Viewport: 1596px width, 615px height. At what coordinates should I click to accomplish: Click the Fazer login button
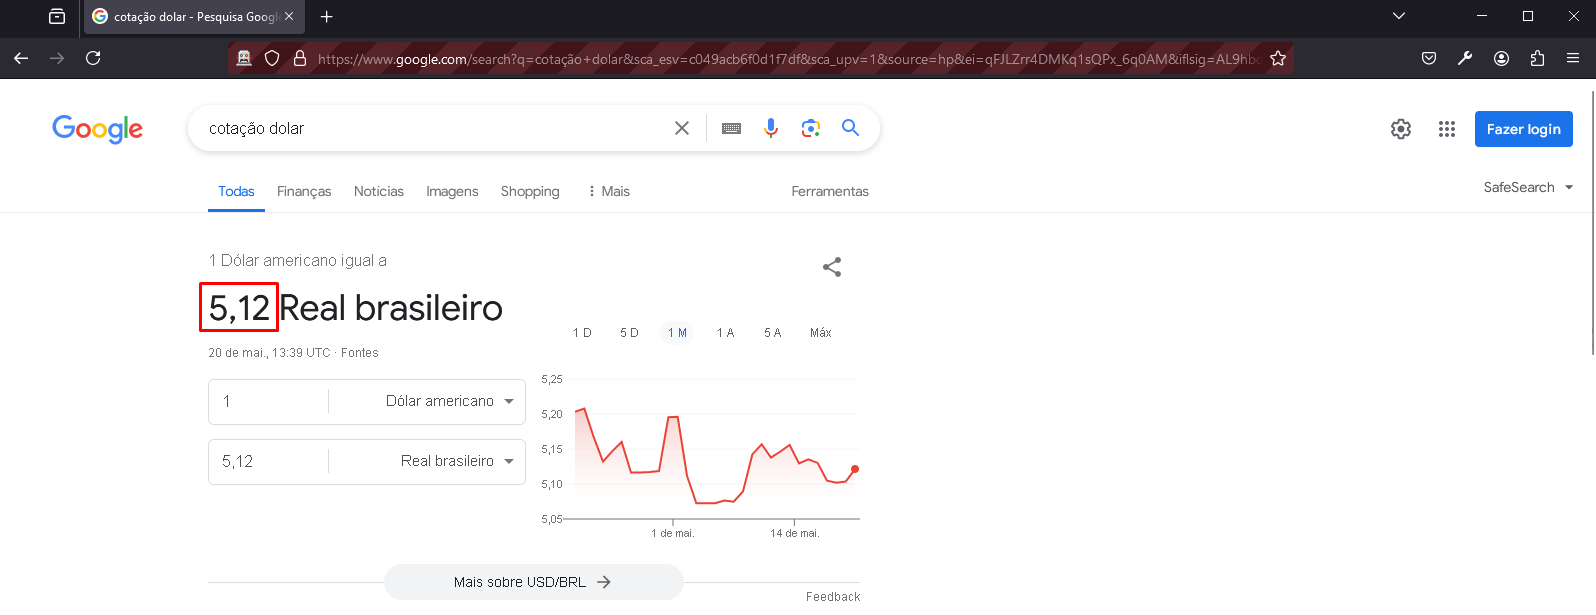[1524, 129]
